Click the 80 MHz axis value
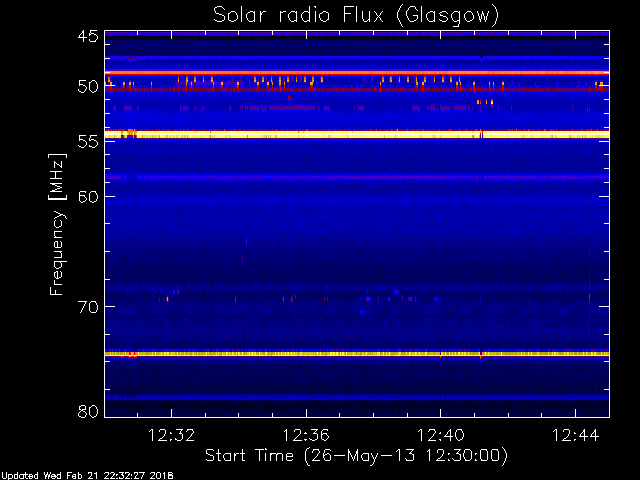Image resolution: width=640 pixels, height=480 pixels. click(88, 411)
